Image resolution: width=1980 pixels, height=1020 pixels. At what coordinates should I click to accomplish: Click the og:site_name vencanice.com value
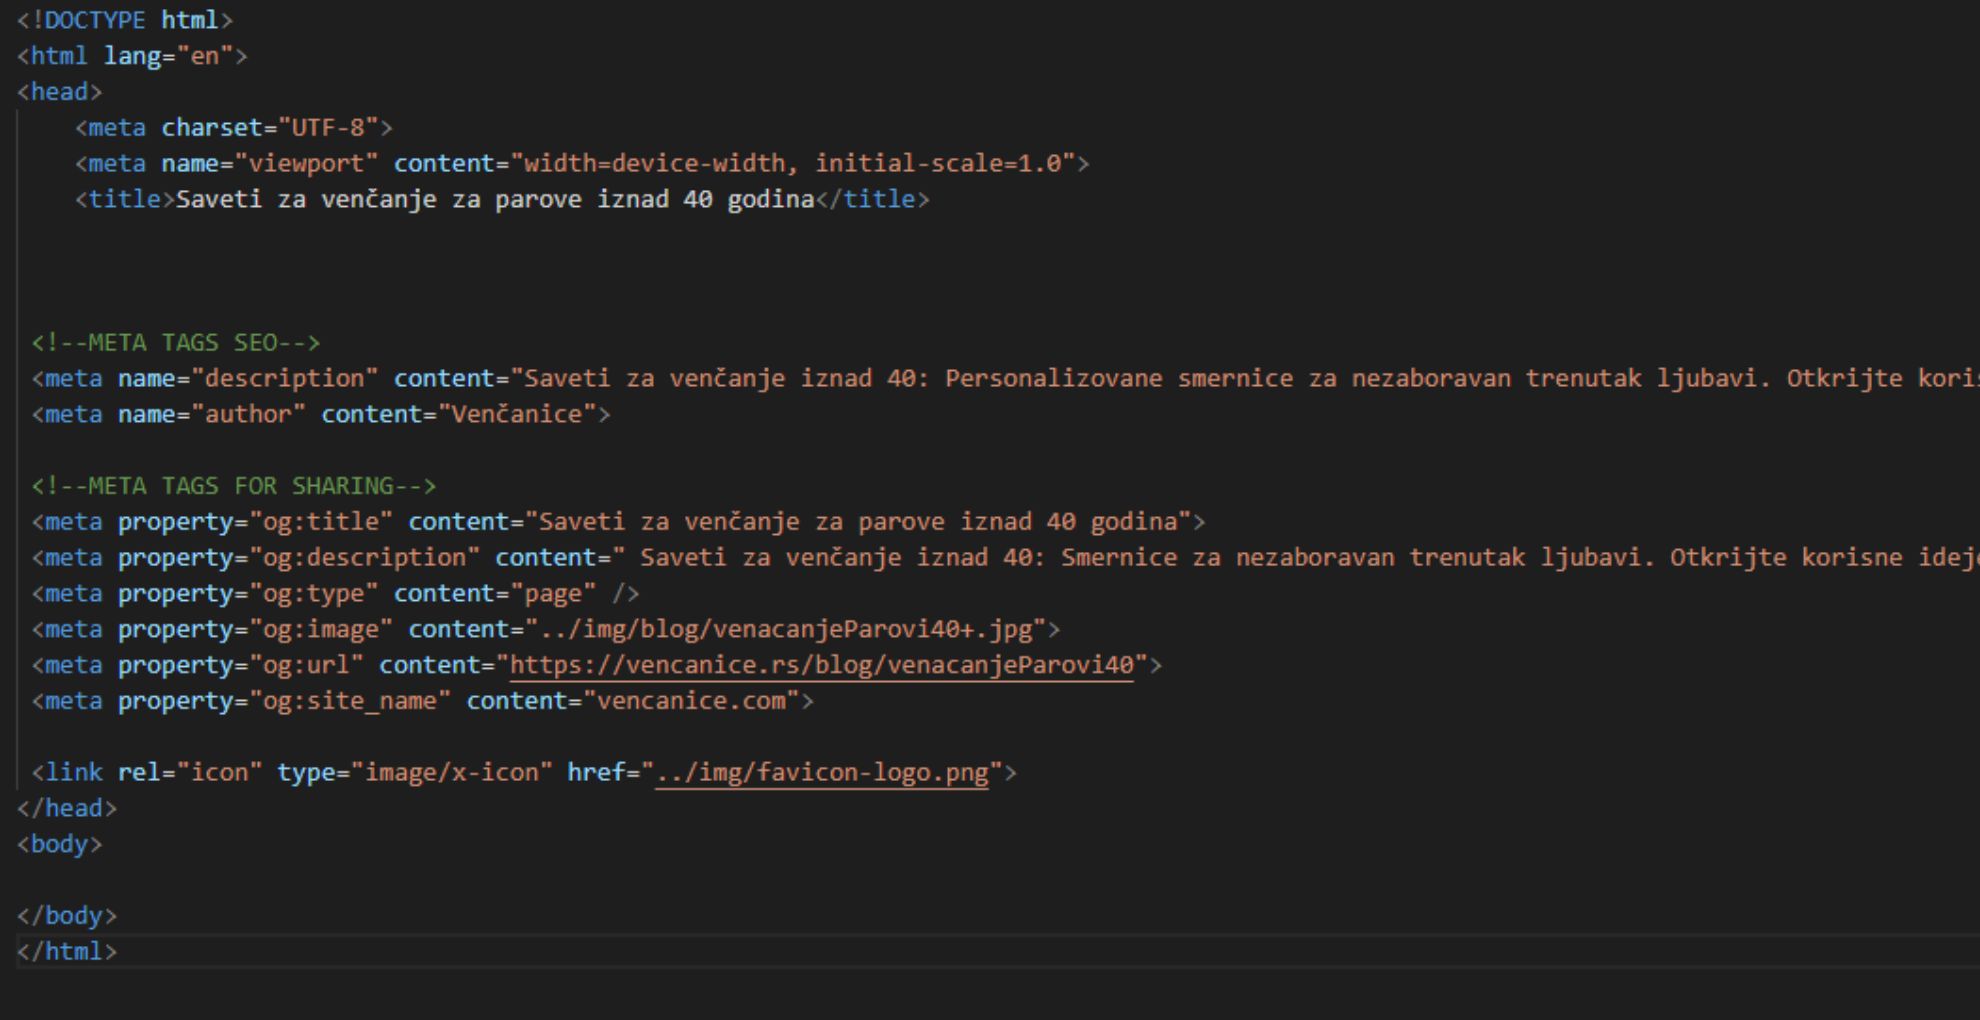click(x=690, y=700)
